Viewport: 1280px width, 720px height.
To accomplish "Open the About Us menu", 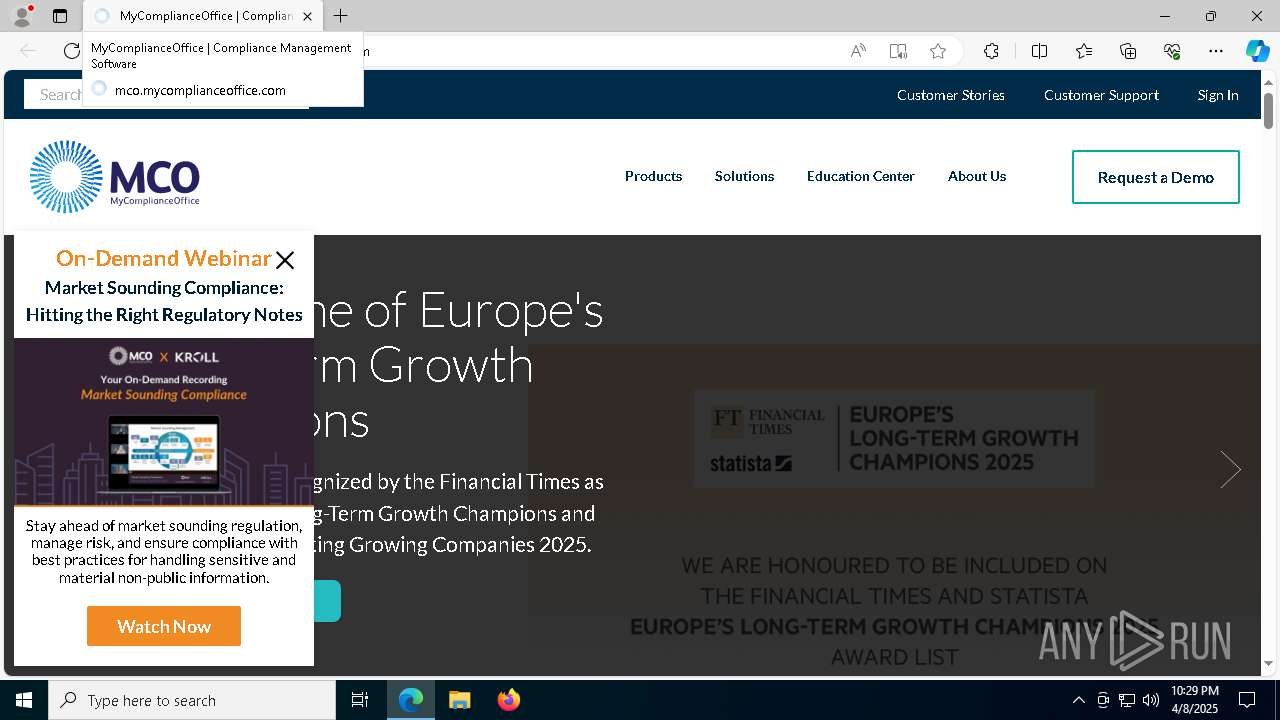I will [x=977, y=176].
